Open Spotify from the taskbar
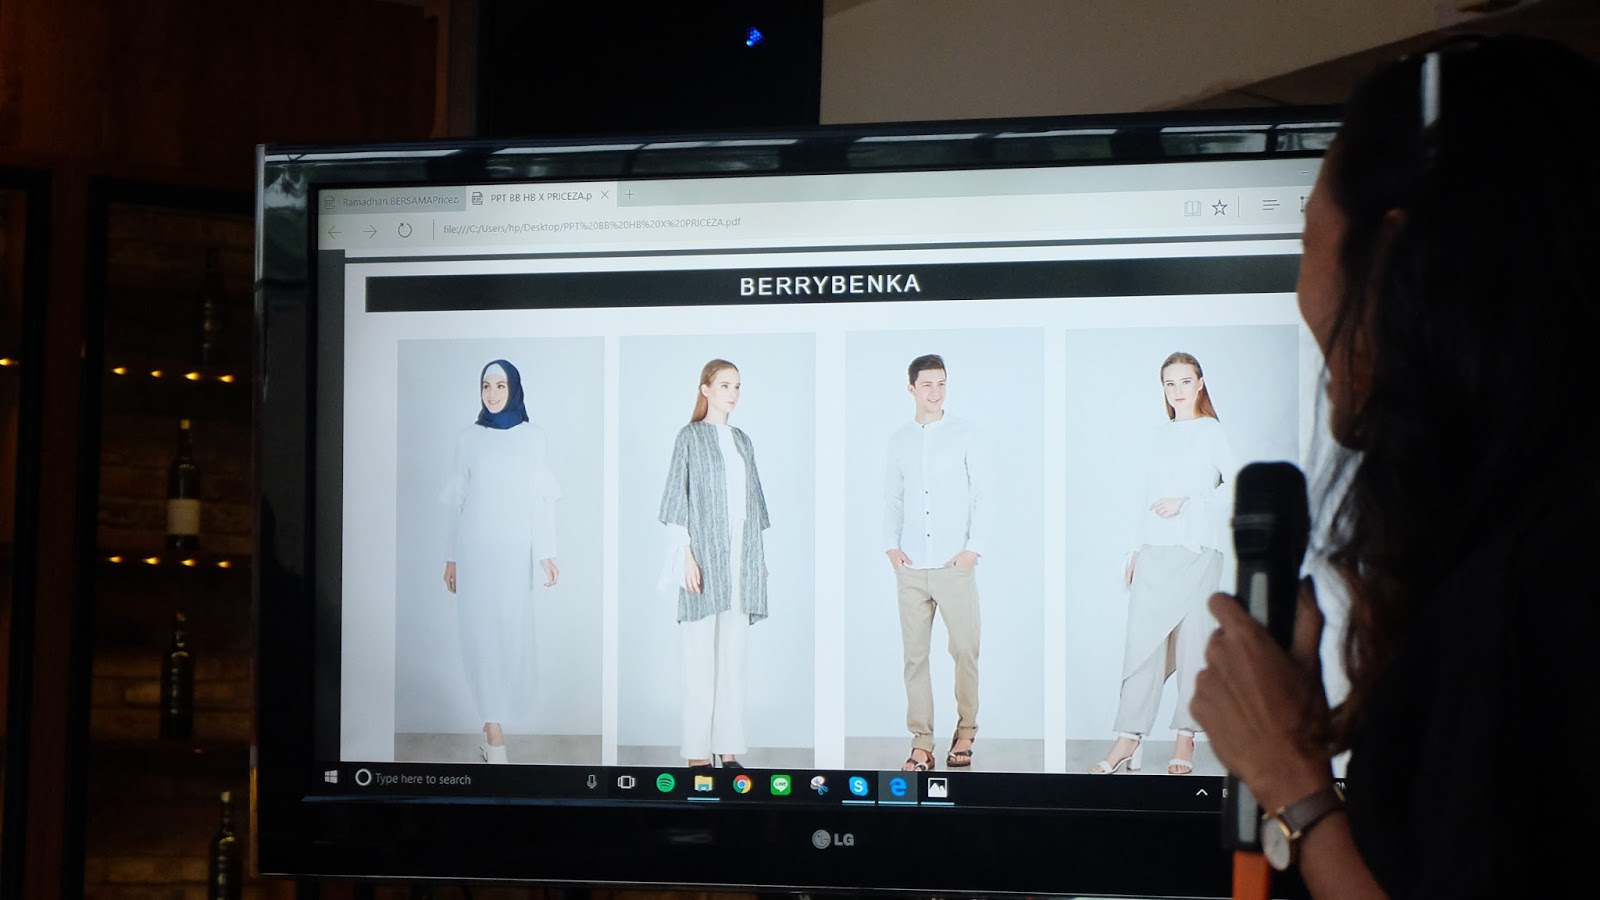Image resolution: width=1600 pixels, height=900 pixels. (665, 783)
